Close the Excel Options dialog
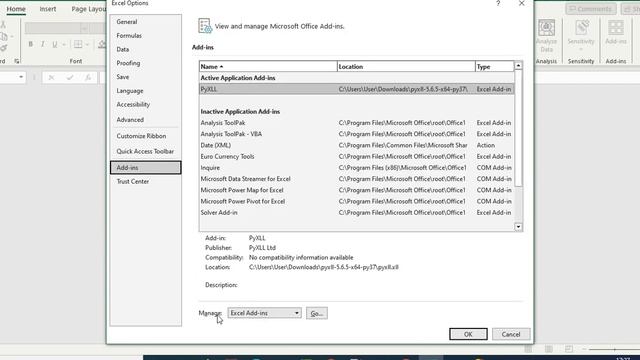640x360 pixels. [522, 3]
